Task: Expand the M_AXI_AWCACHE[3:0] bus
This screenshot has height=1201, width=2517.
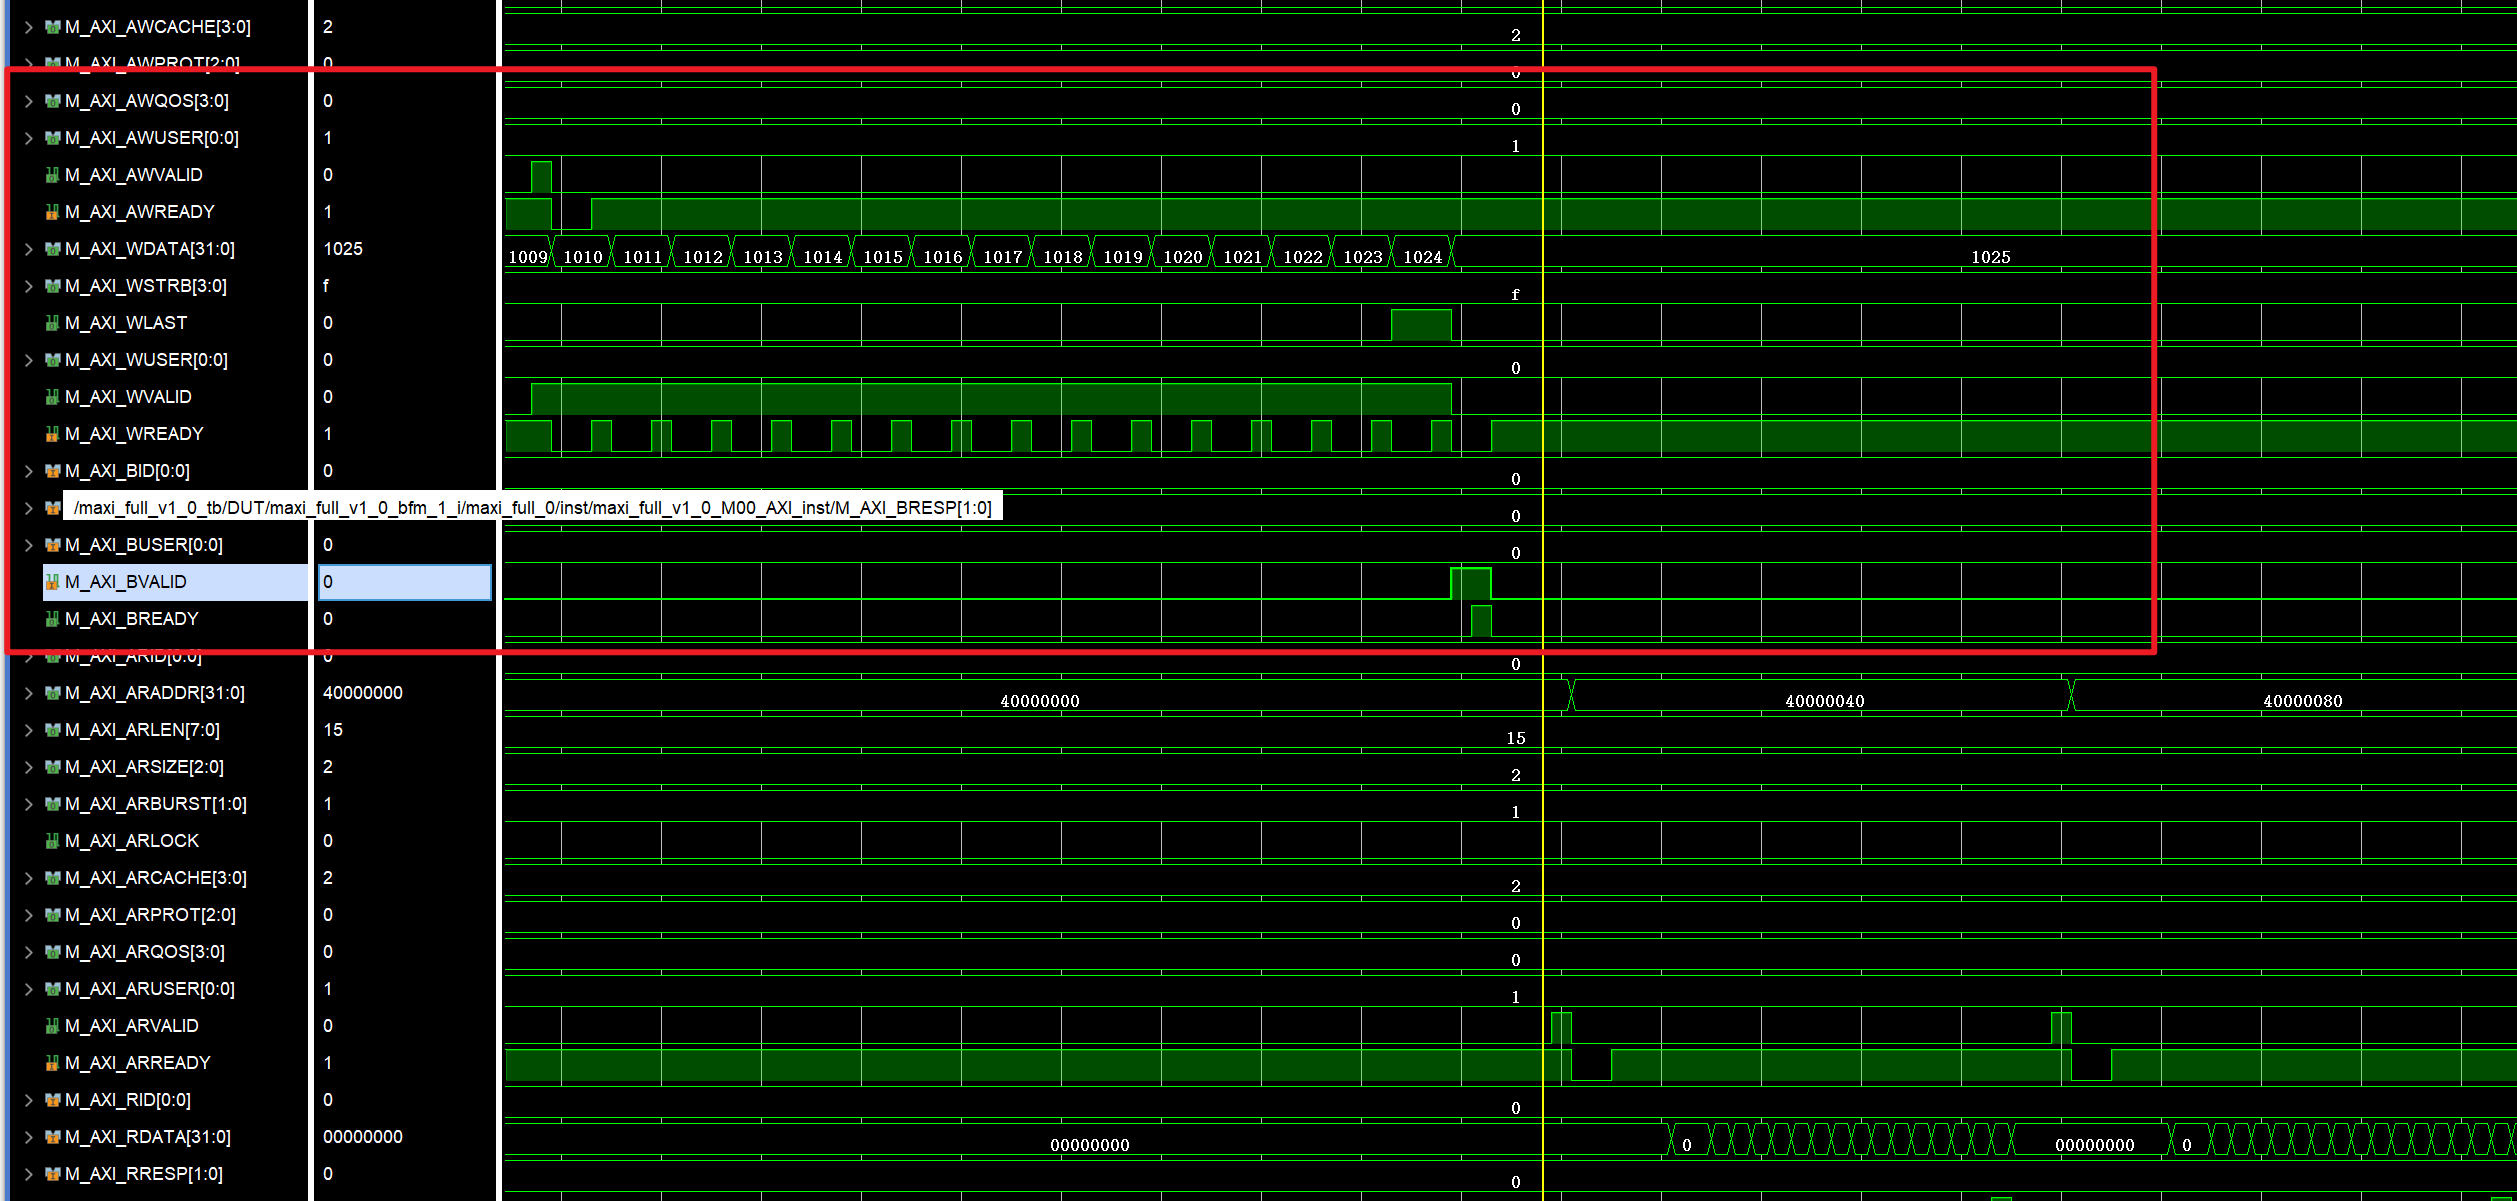Action: pyautogui.click(x=29, y=27)
